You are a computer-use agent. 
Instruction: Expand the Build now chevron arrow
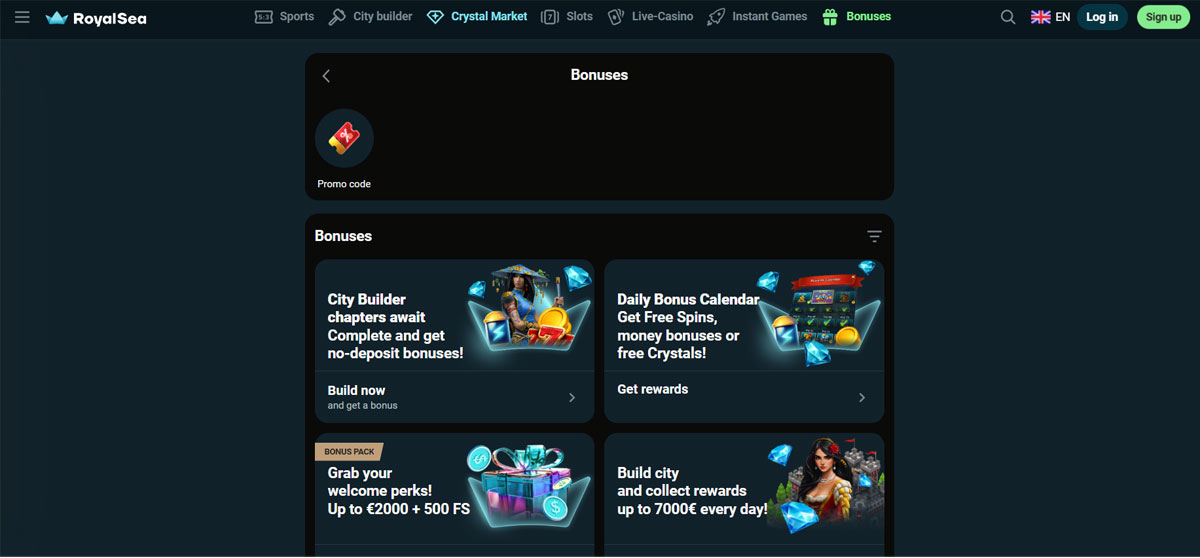pyautogui.click(x=572, y=397)
